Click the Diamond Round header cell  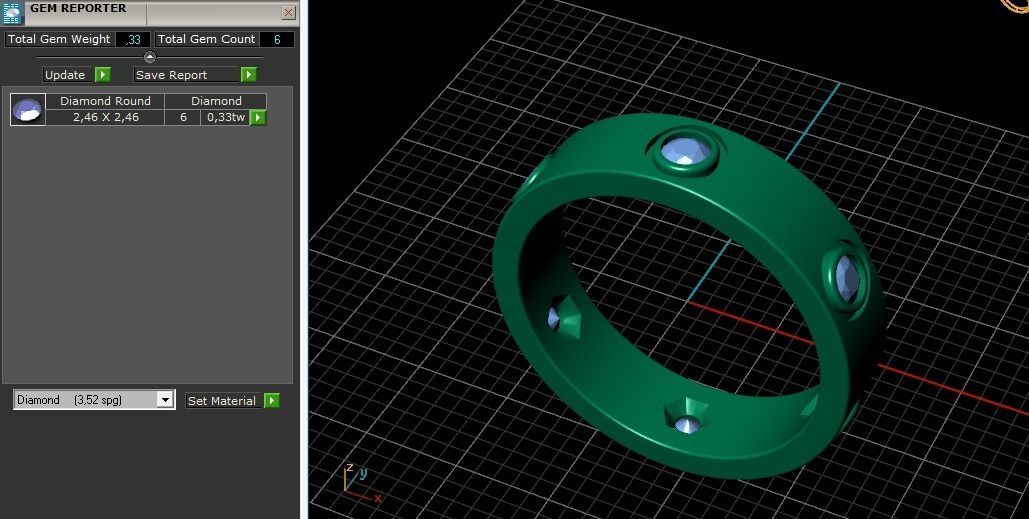[x=105, y=101]
